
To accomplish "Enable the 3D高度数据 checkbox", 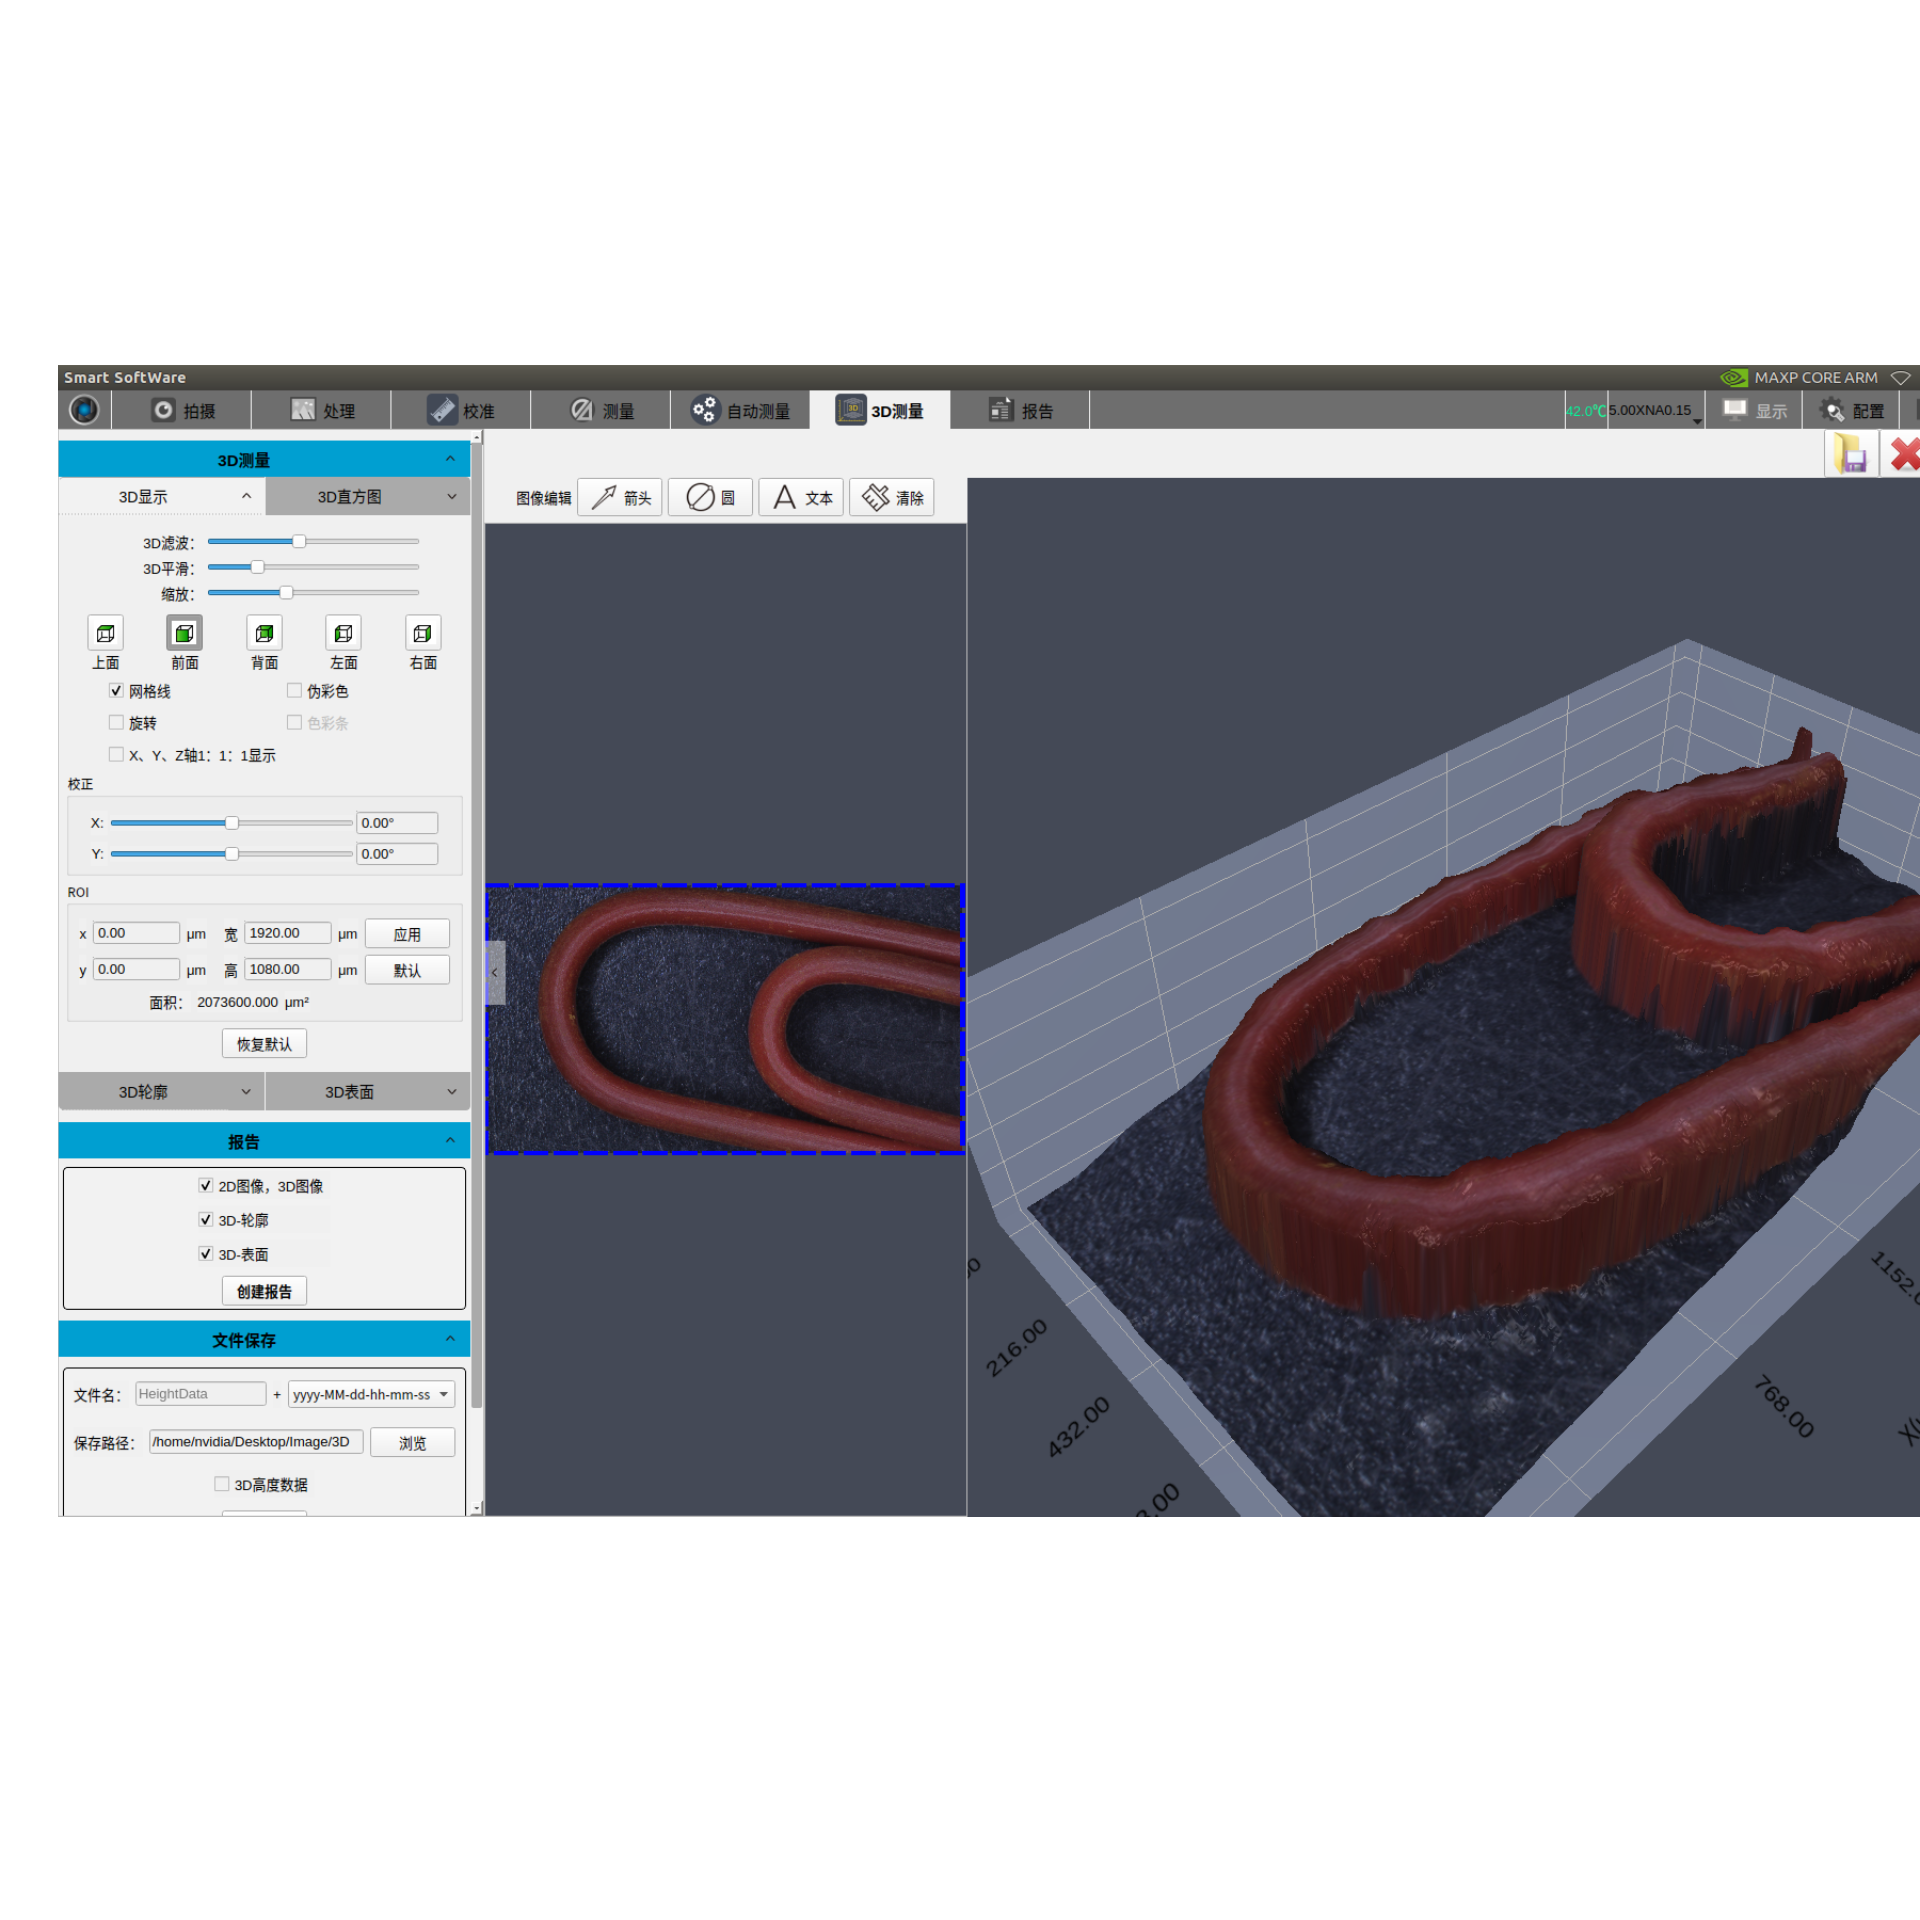I will pyautogui.click(x=221, y=1484).
